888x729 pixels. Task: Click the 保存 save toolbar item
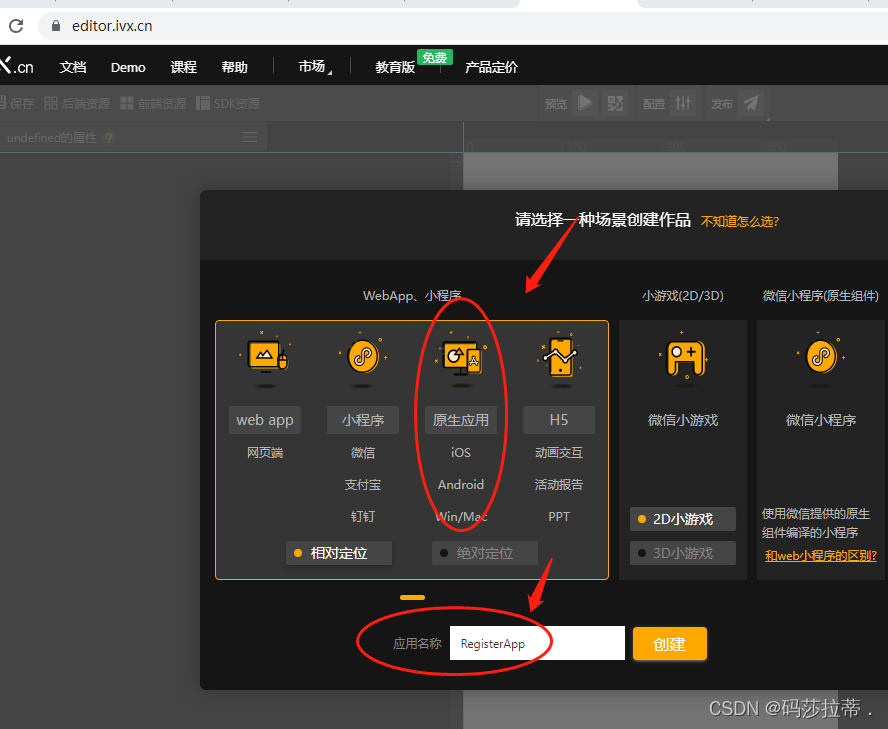(x=17, y=103)
